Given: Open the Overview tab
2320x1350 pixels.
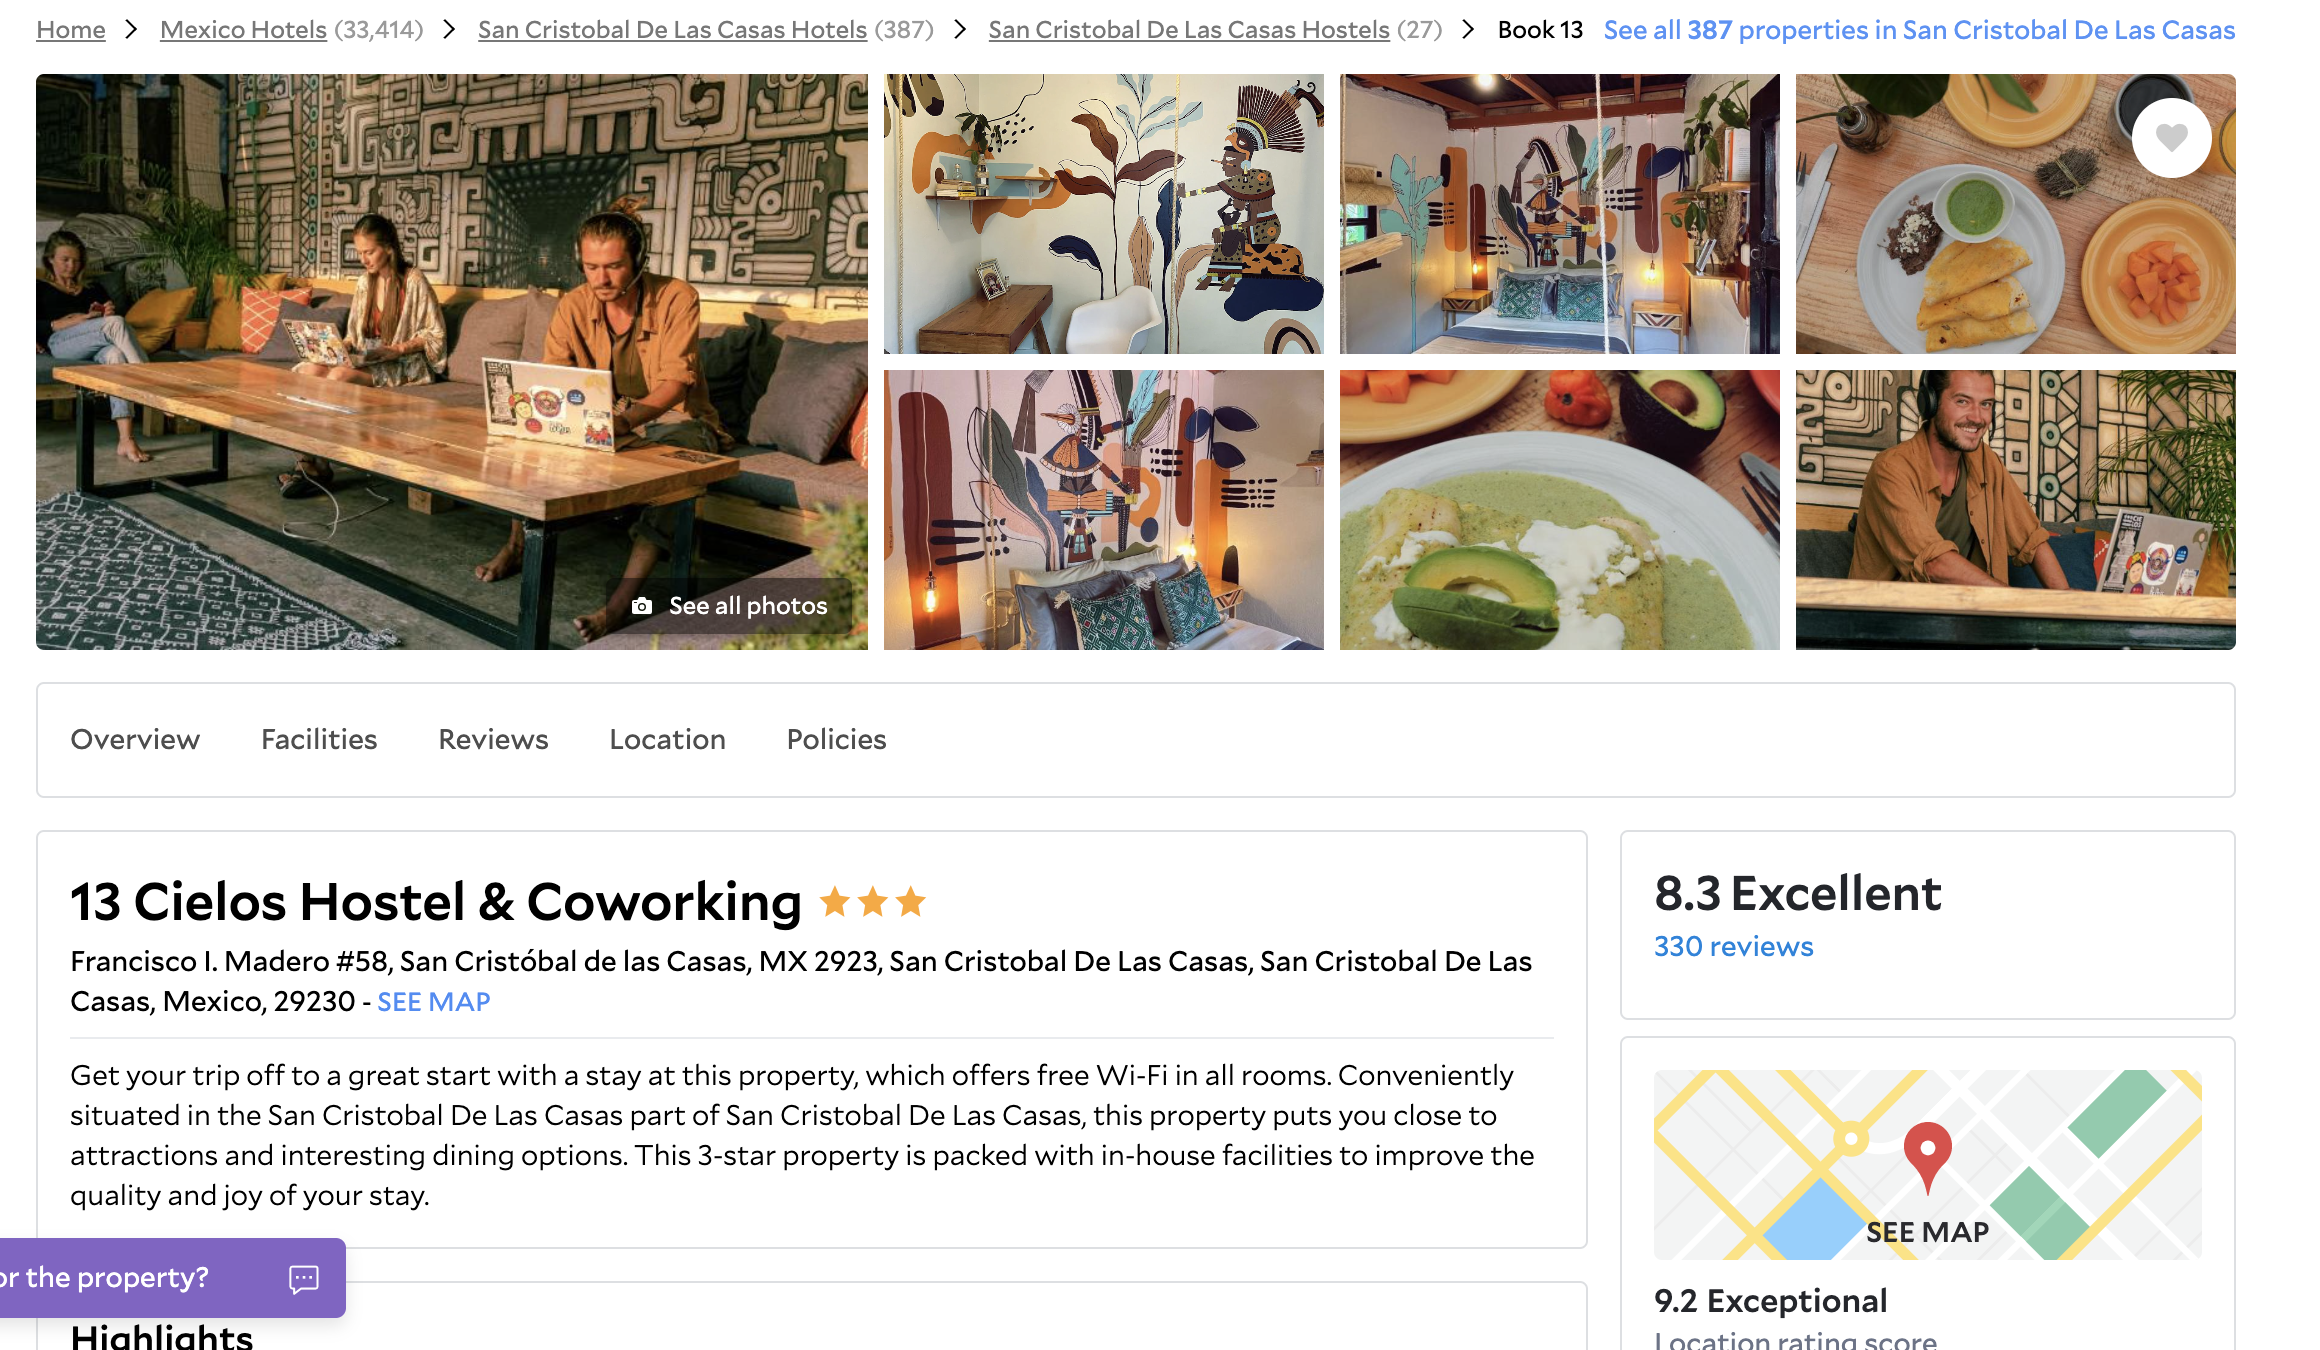Looking at the screenshot, I should 135,739.
